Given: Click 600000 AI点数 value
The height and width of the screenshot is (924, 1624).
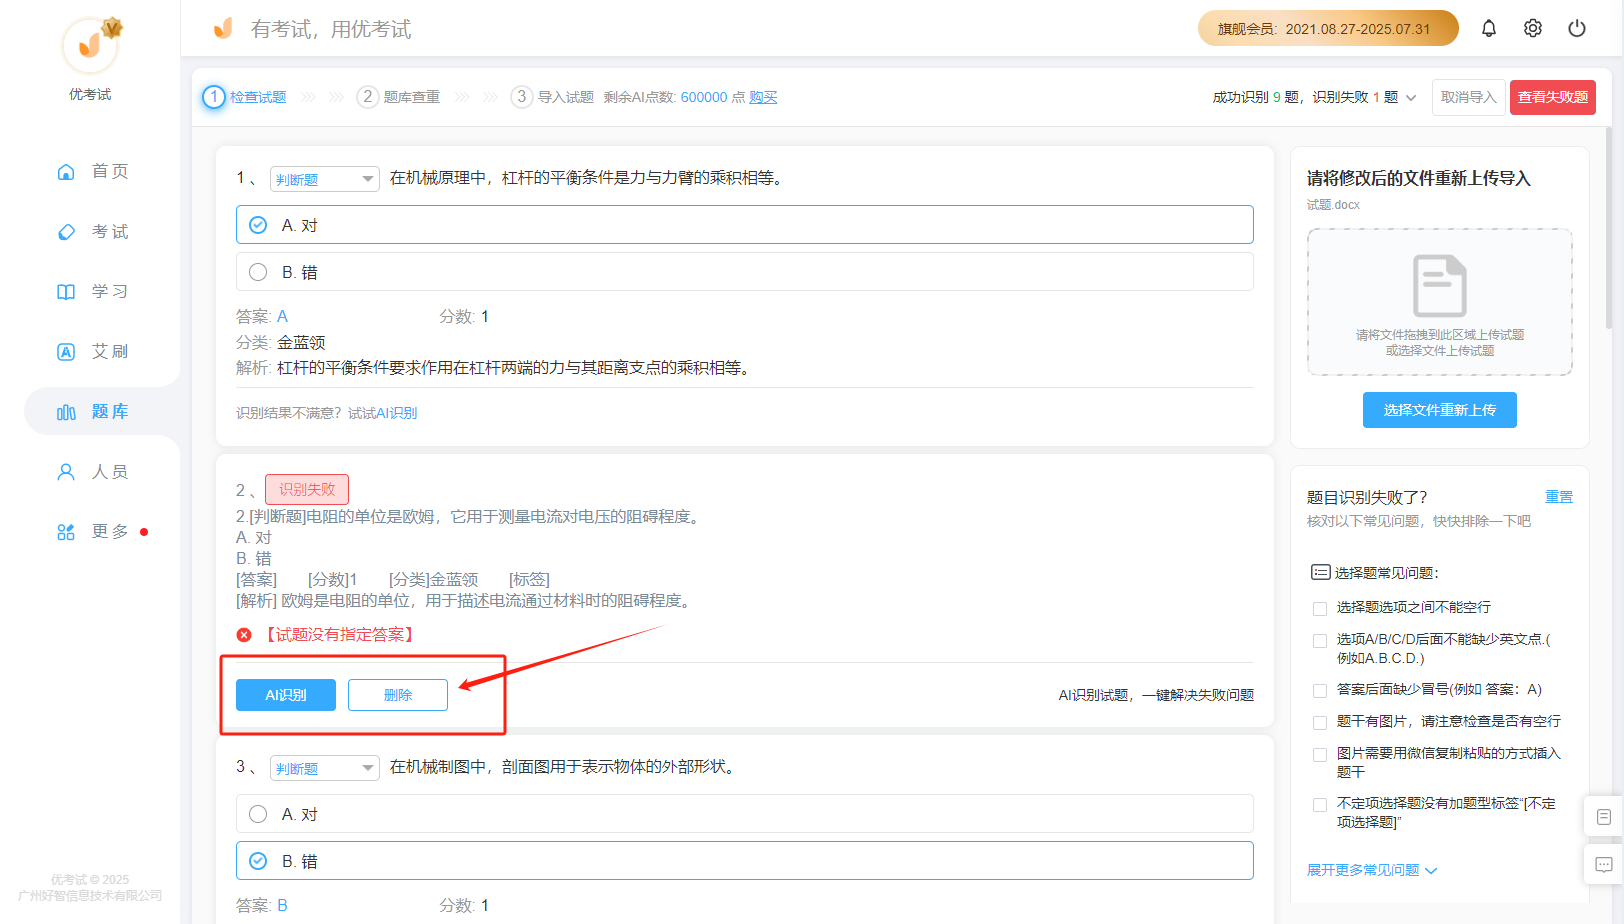Looking at the screenshot, I should click(x=704, y=97).
